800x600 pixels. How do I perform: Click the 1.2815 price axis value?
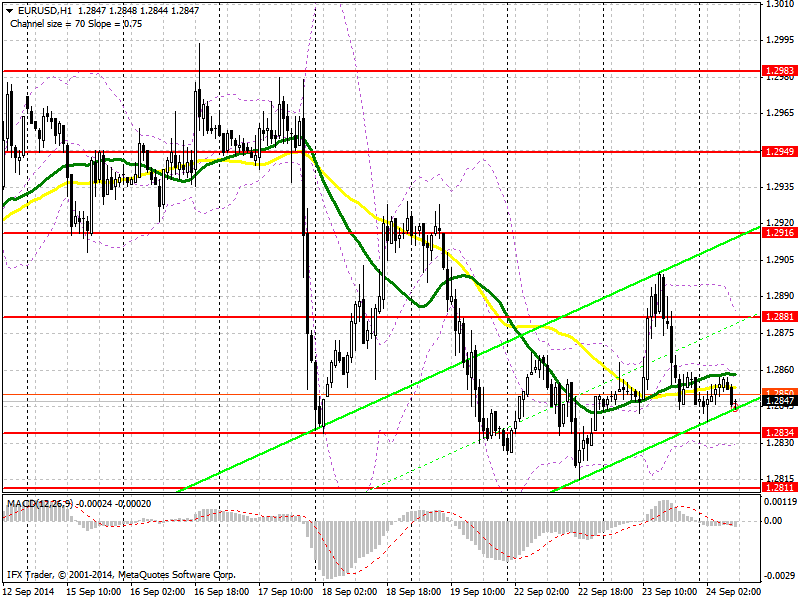click(780, 479)
